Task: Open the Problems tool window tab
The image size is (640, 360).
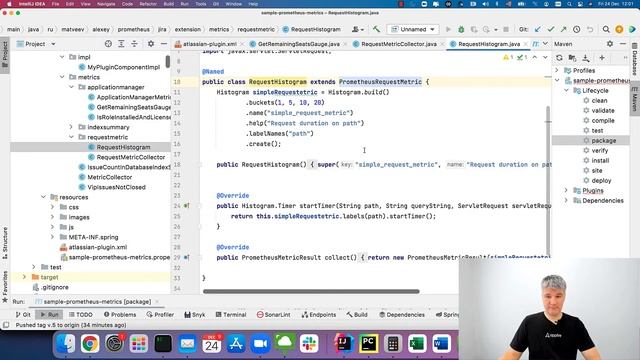Action: pos(120,315)
